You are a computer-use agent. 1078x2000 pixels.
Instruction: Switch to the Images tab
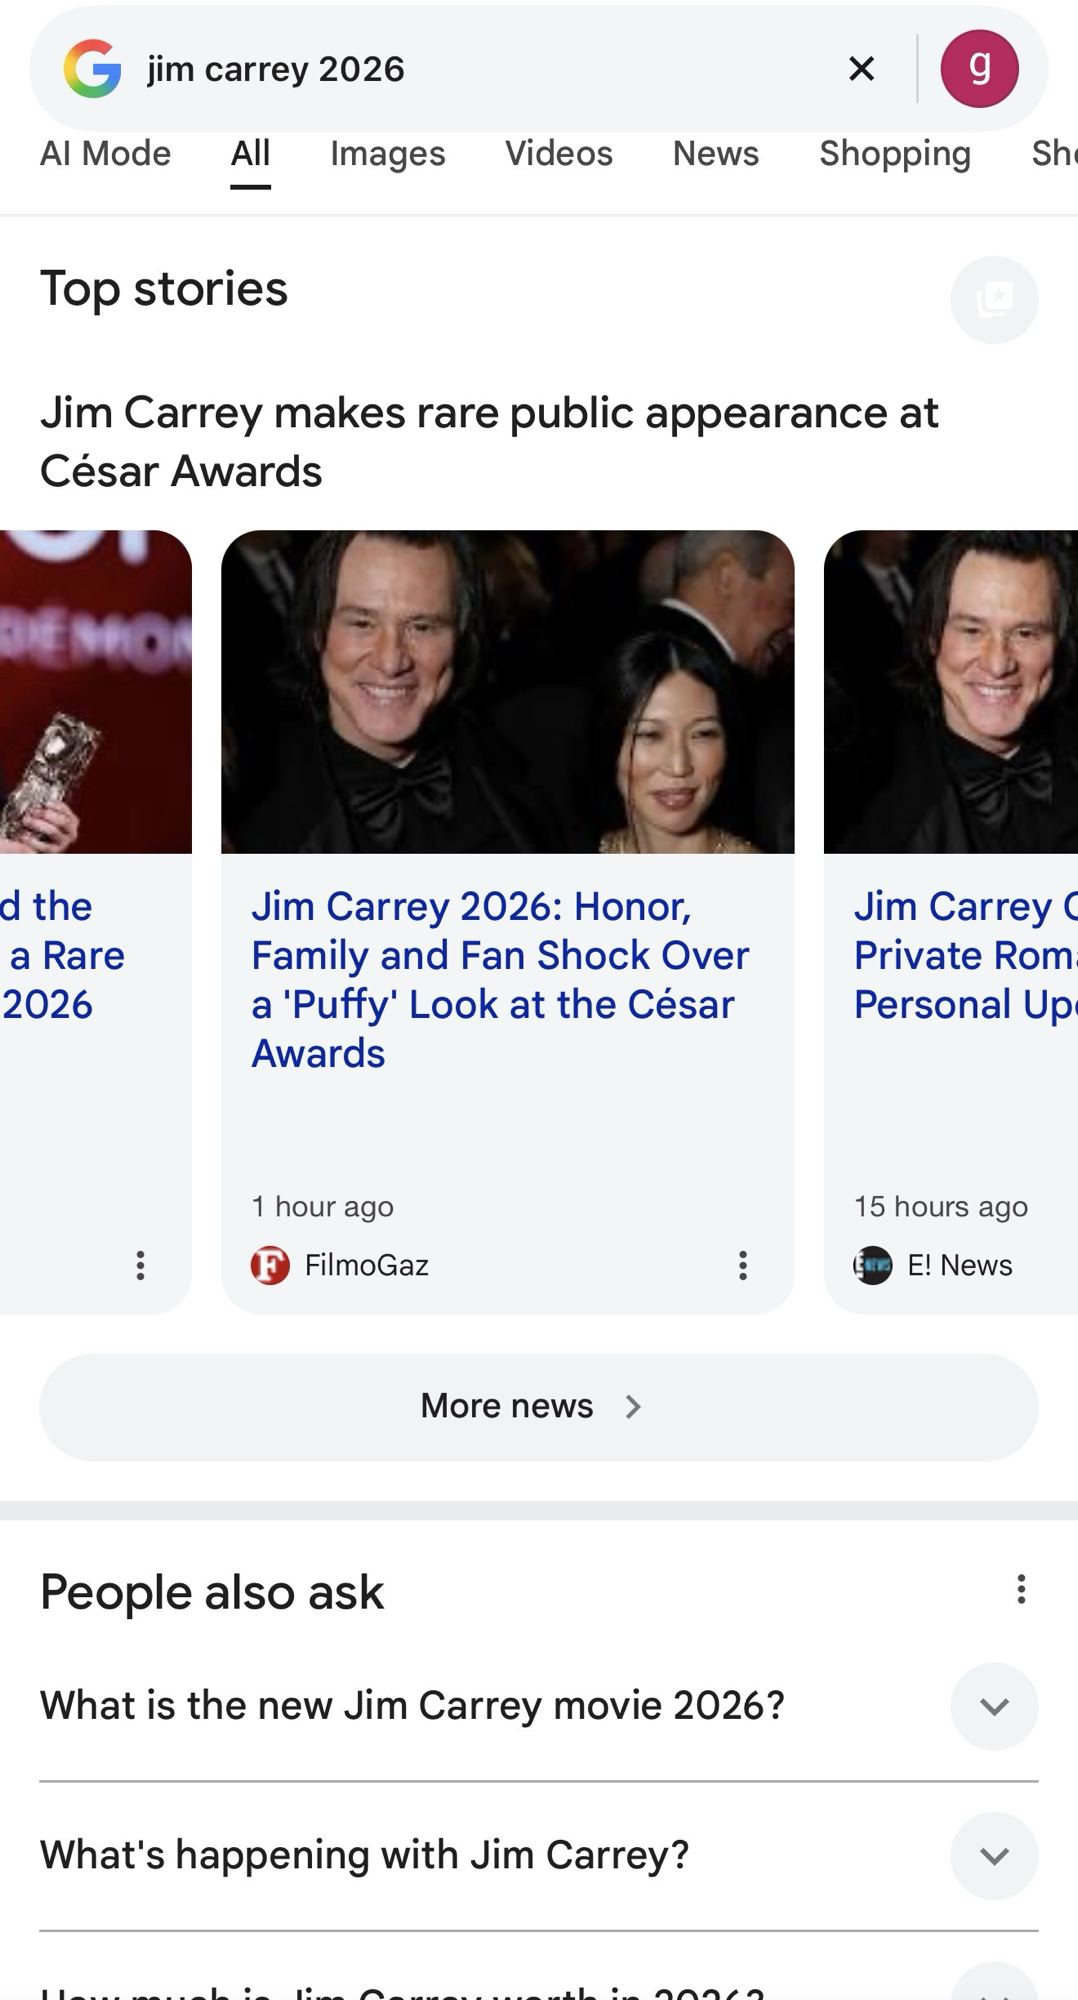point(387,153)
